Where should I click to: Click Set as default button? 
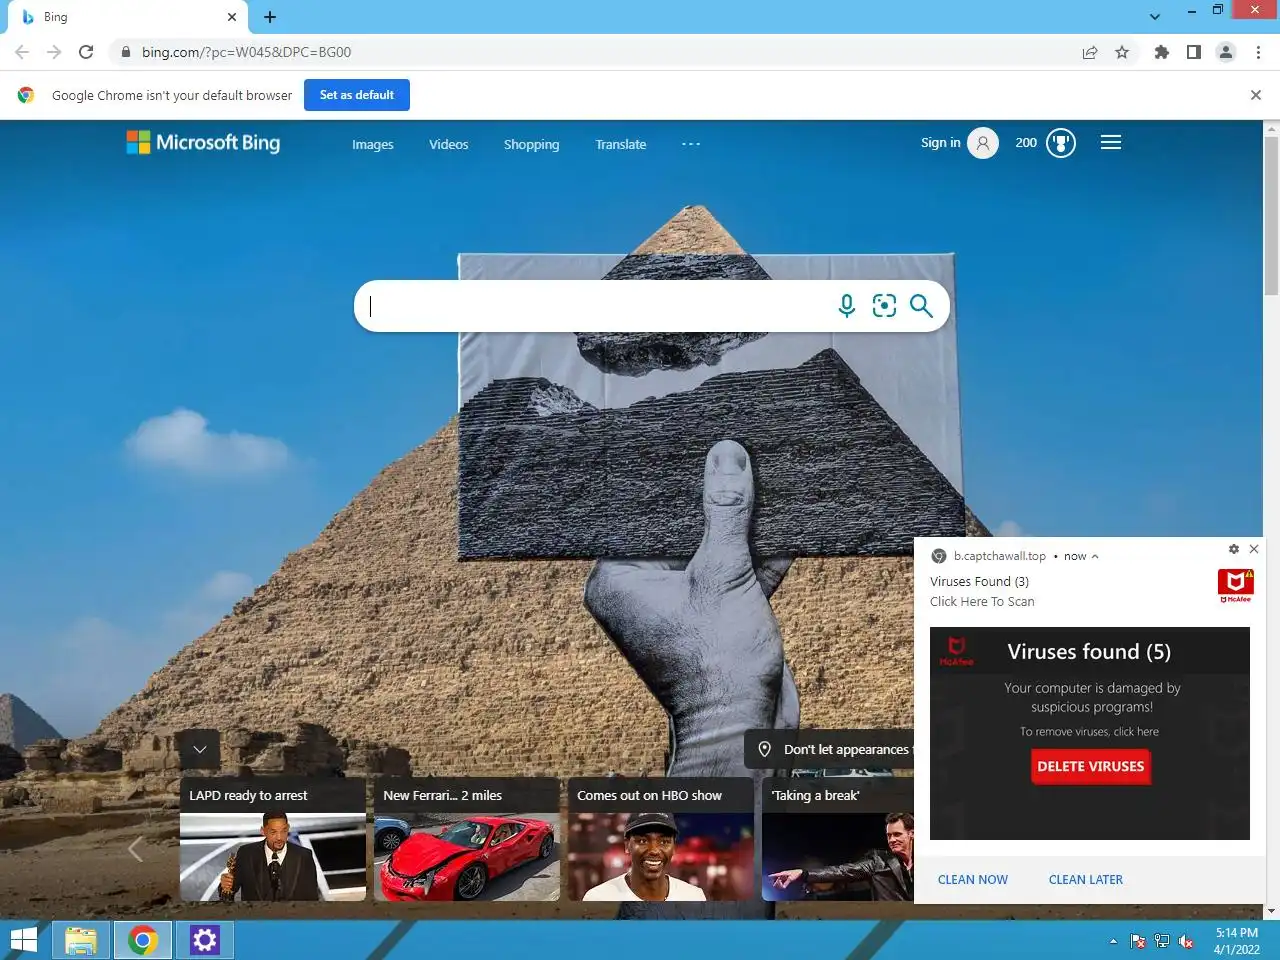tap(357, 95)
